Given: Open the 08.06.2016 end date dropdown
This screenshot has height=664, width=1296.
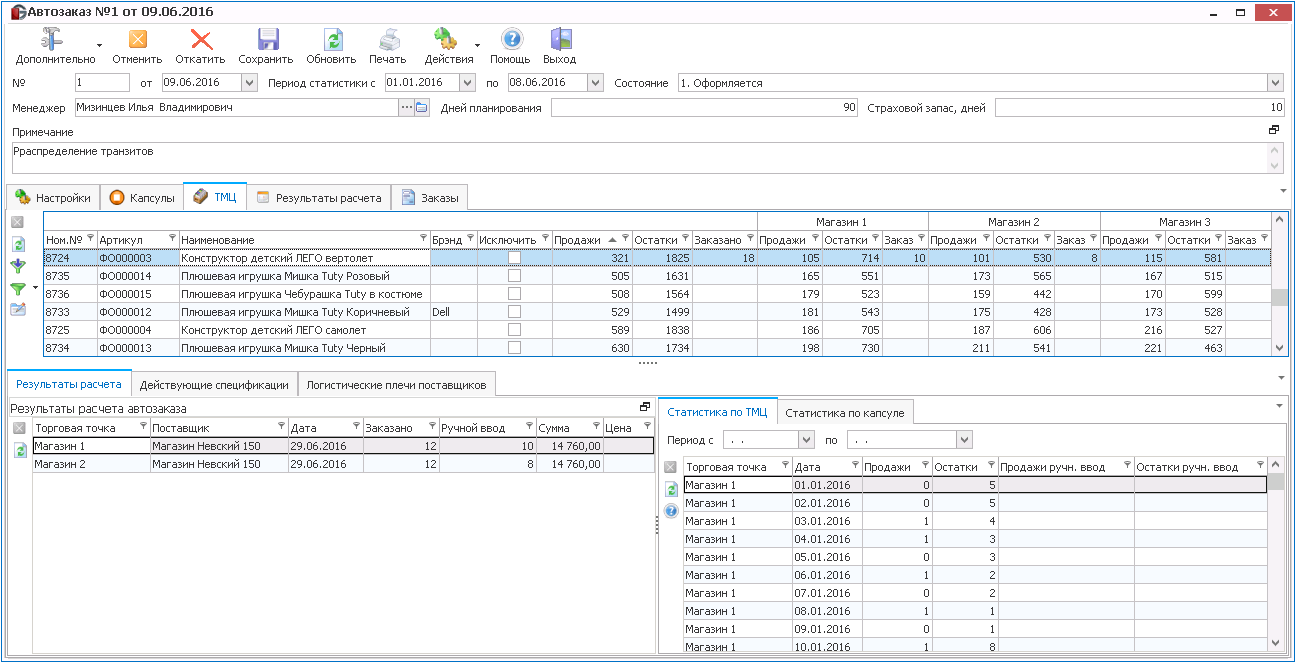Looking at the screenshot, I should [595, 82].
